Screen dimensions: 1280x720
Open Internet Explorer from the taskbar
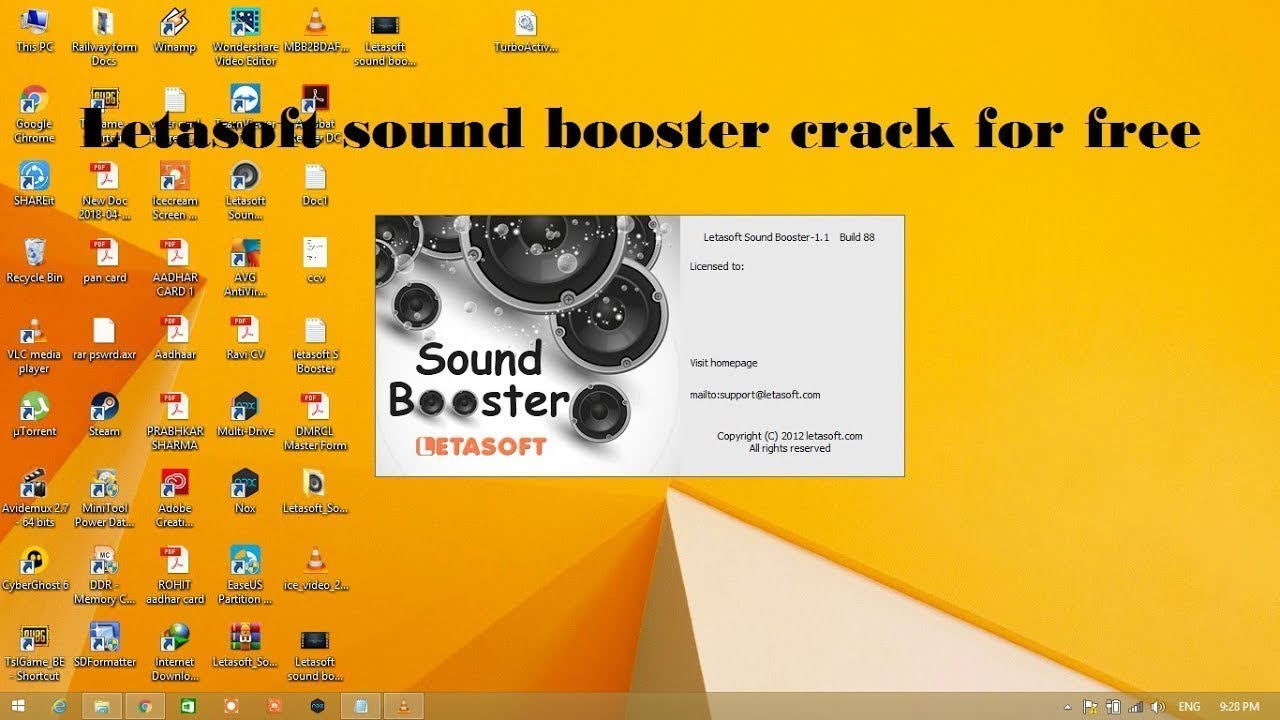pyautogui.click(x=59, y=706)
